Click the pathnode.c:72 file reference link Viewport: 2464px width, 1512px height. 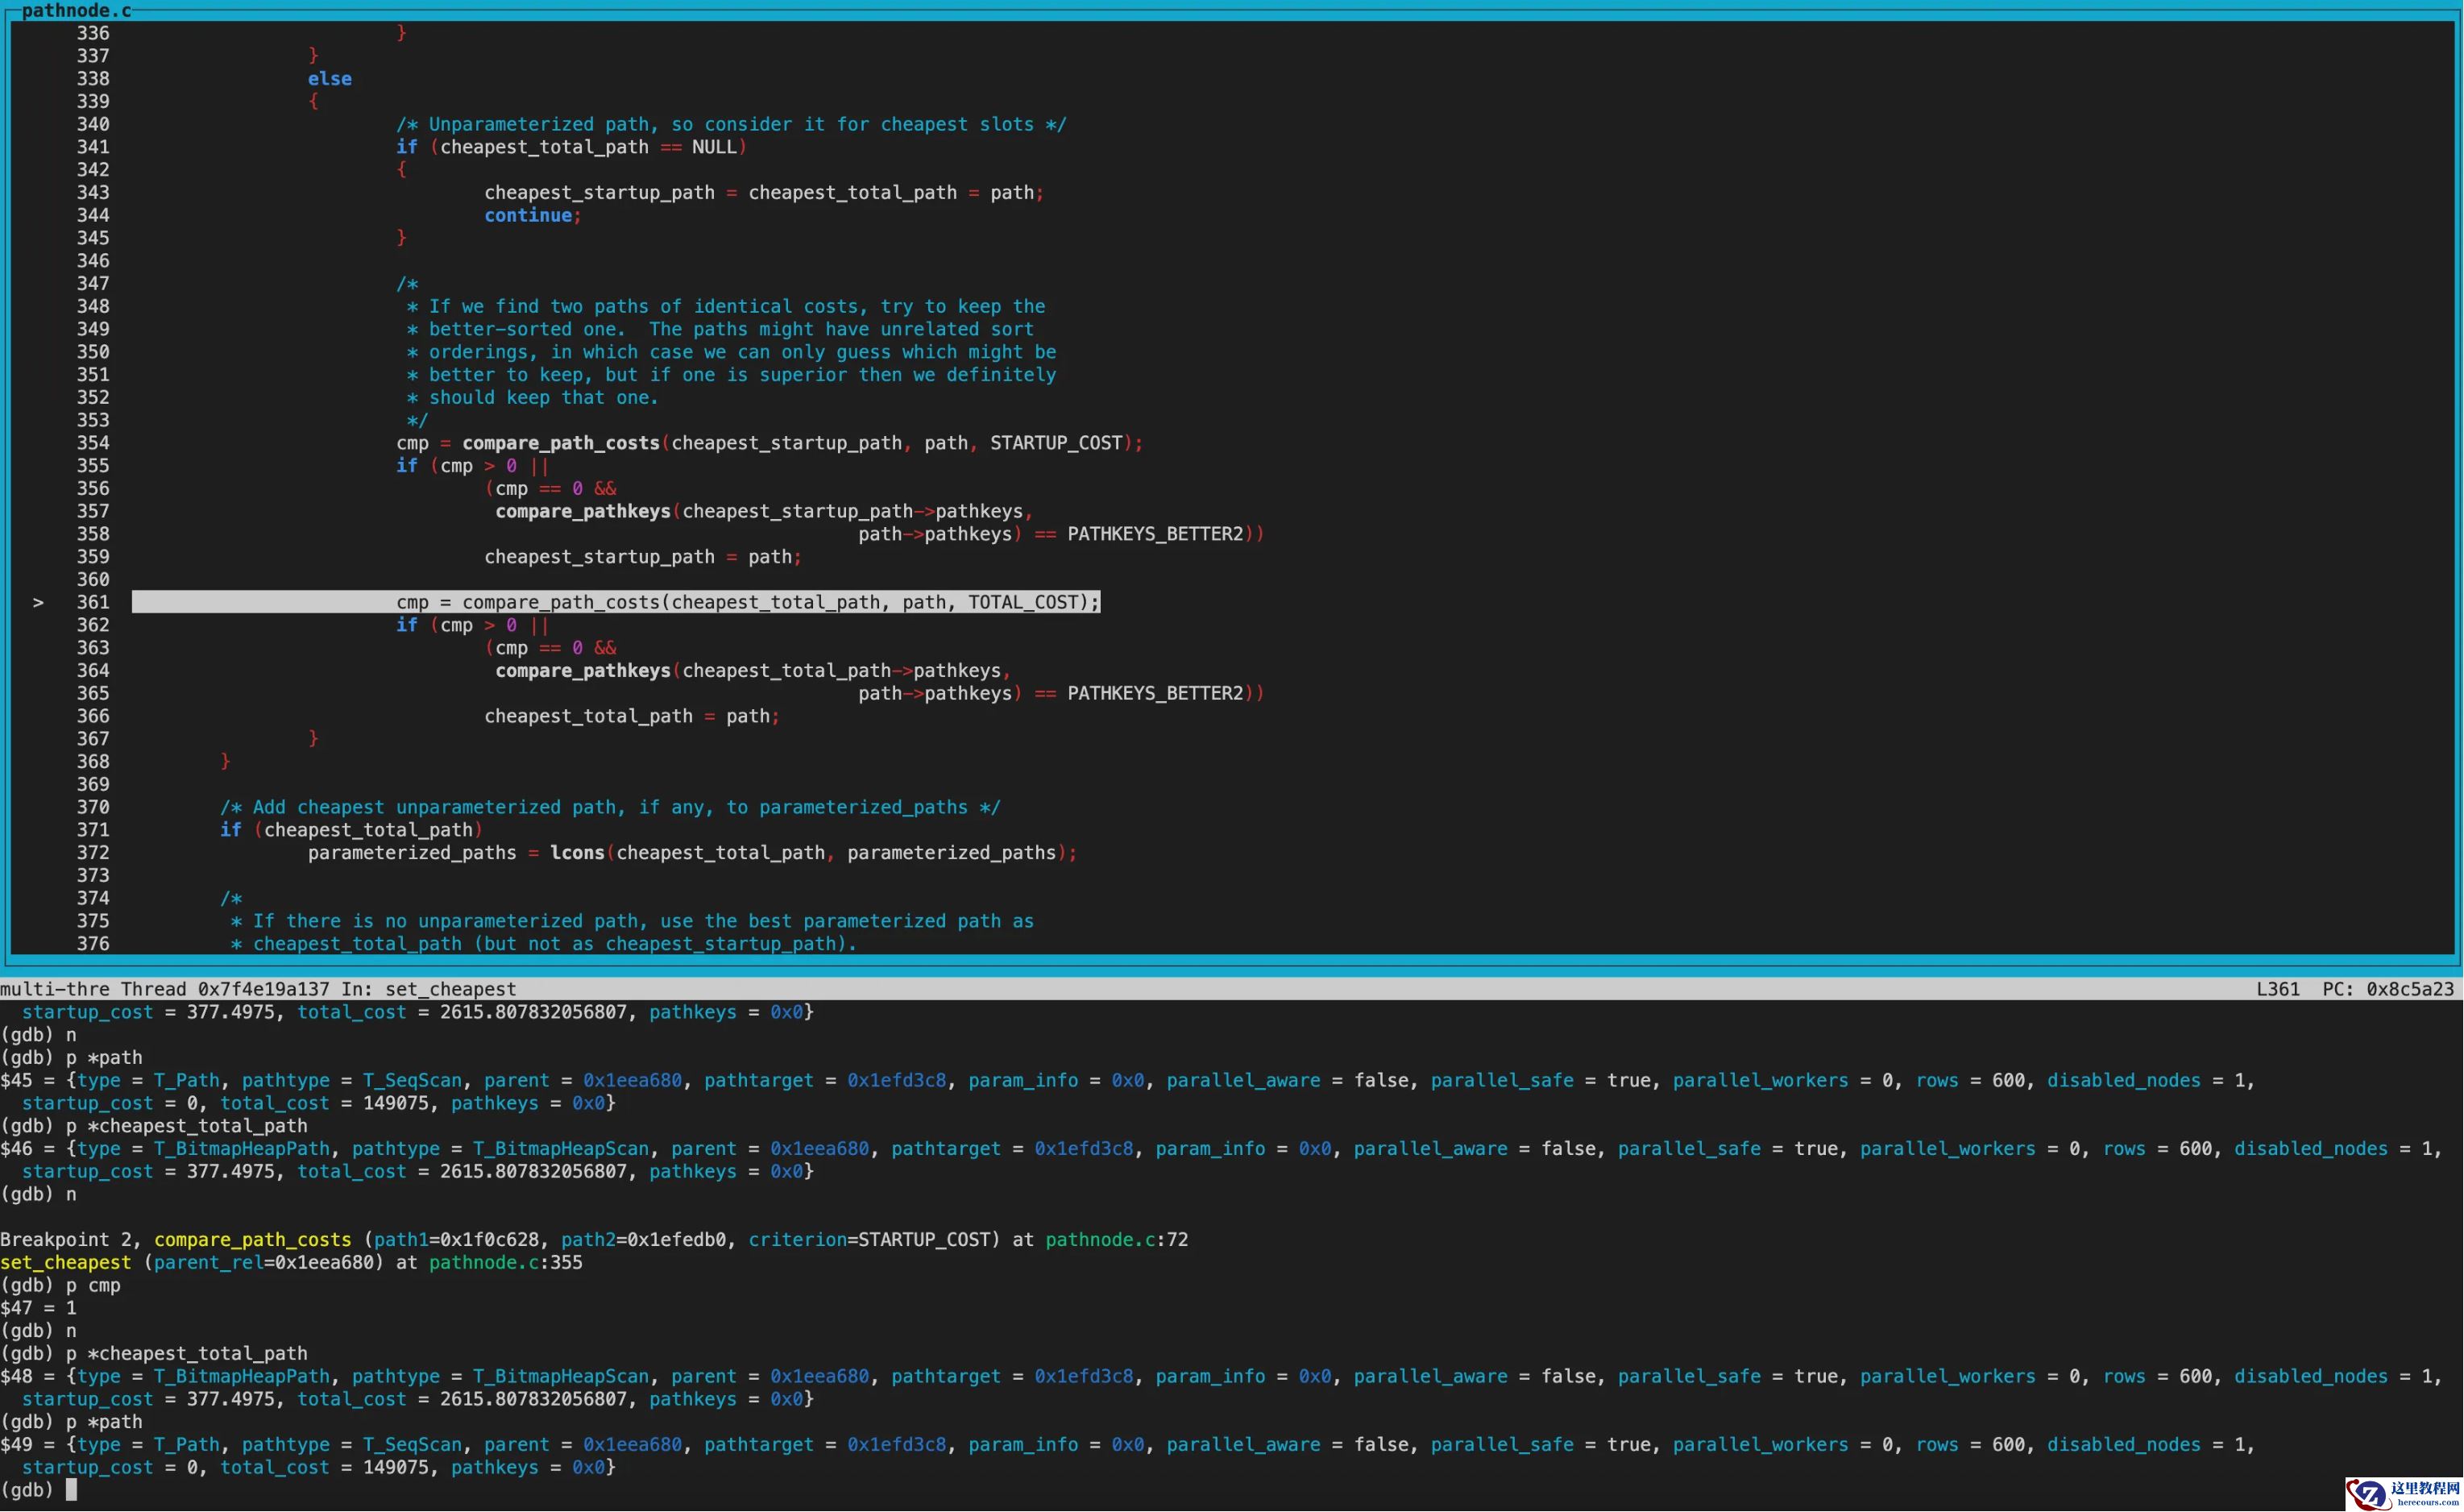click(x=1116, y=1240)
